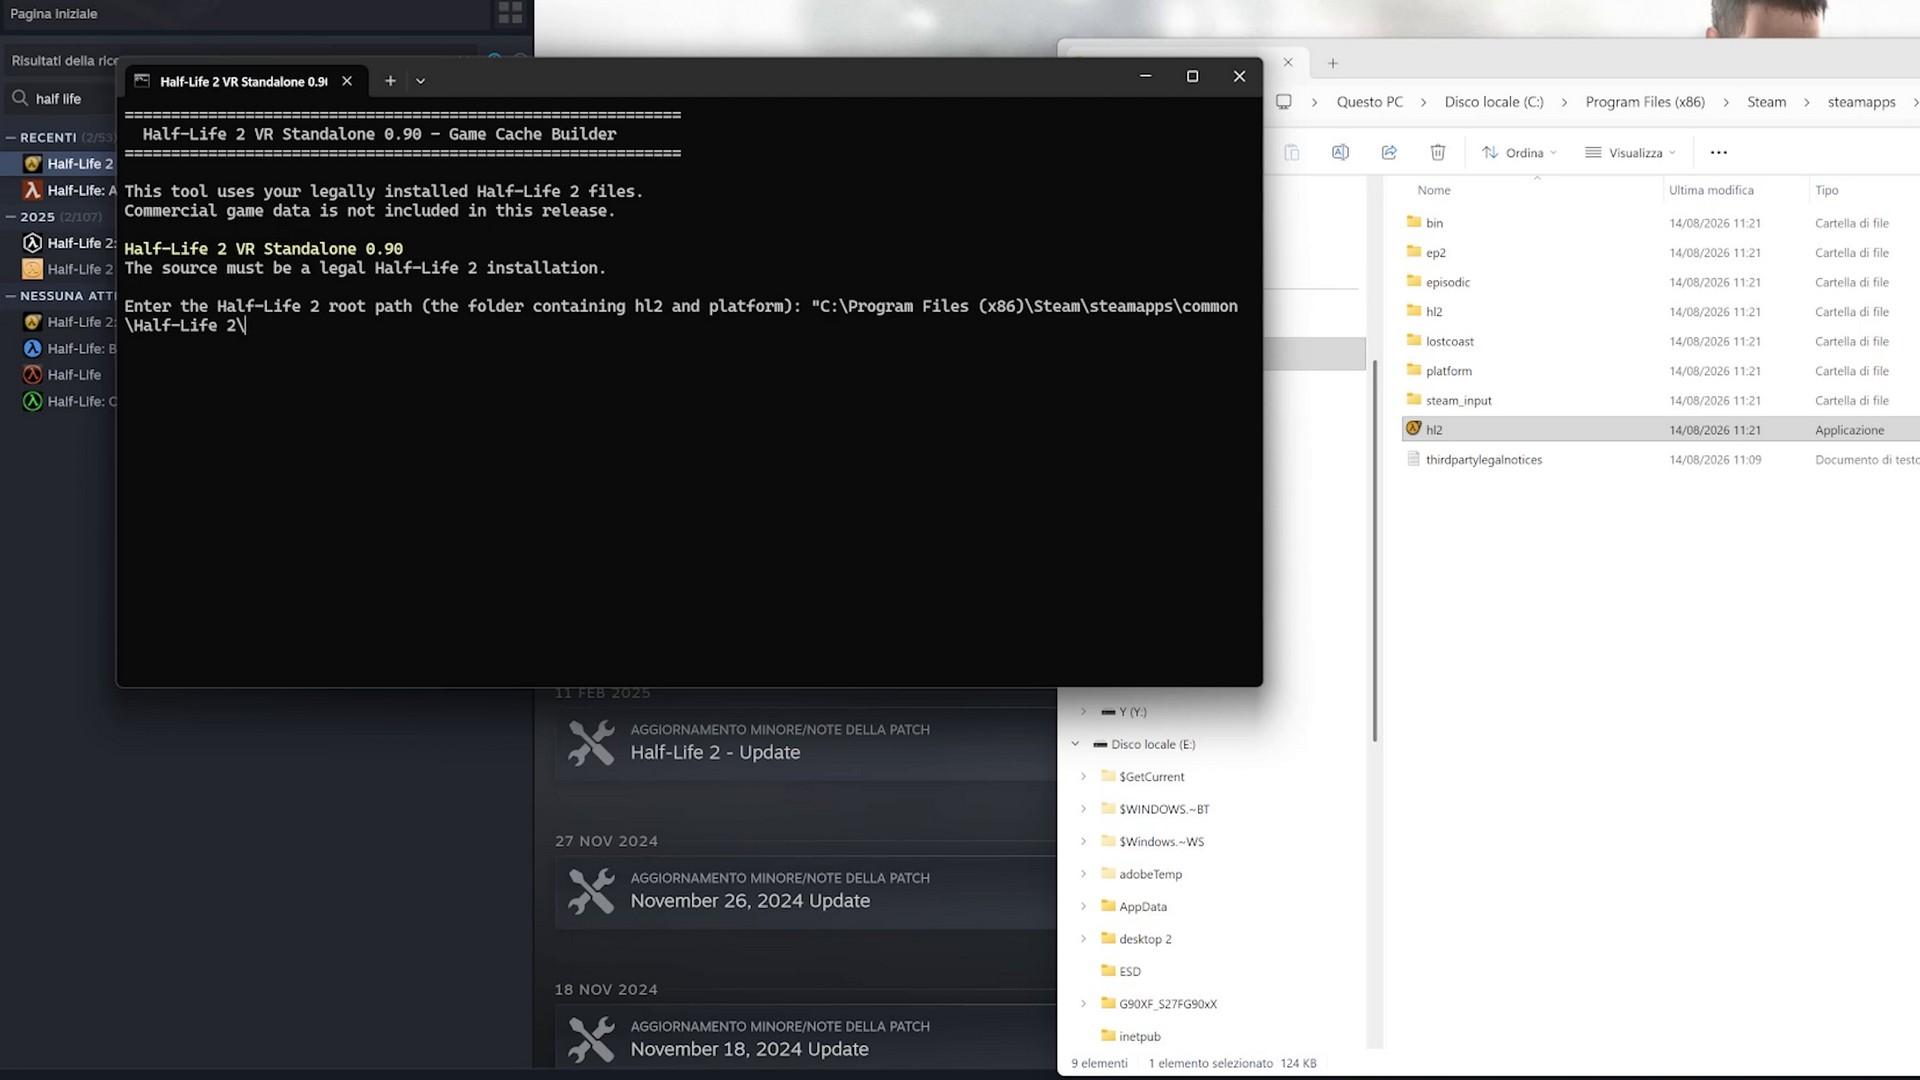Open the Ordina sort dropdown
1920x1080 pixels.
coord(1519,152)
